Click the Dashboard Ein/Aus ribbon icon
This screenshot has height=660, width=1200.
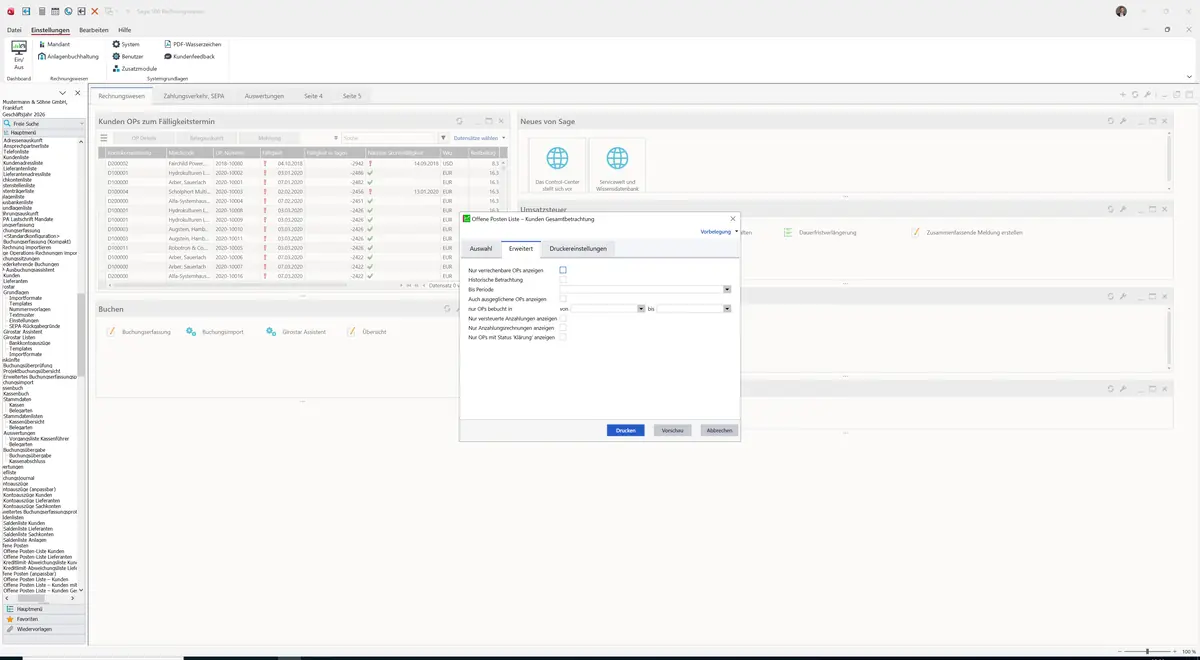coord(19,55)
